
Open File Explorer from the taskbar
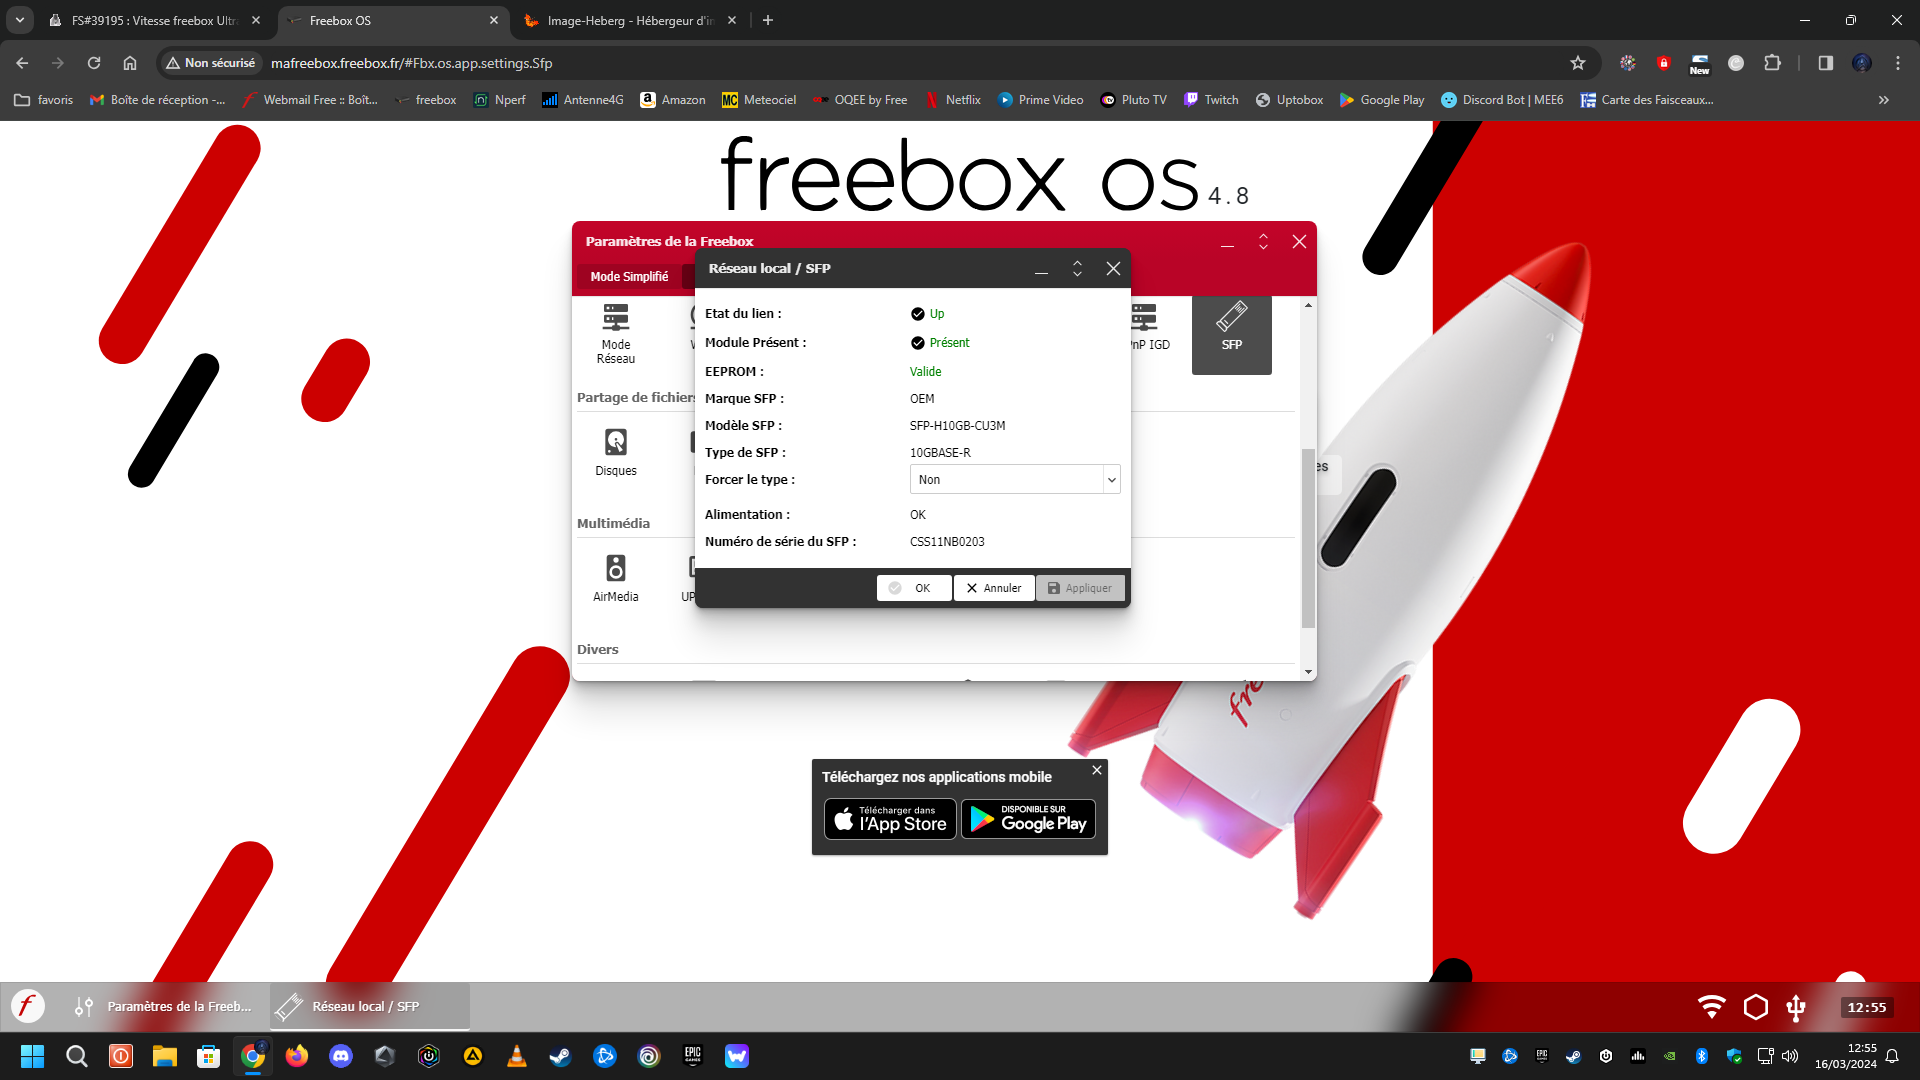165,1056
